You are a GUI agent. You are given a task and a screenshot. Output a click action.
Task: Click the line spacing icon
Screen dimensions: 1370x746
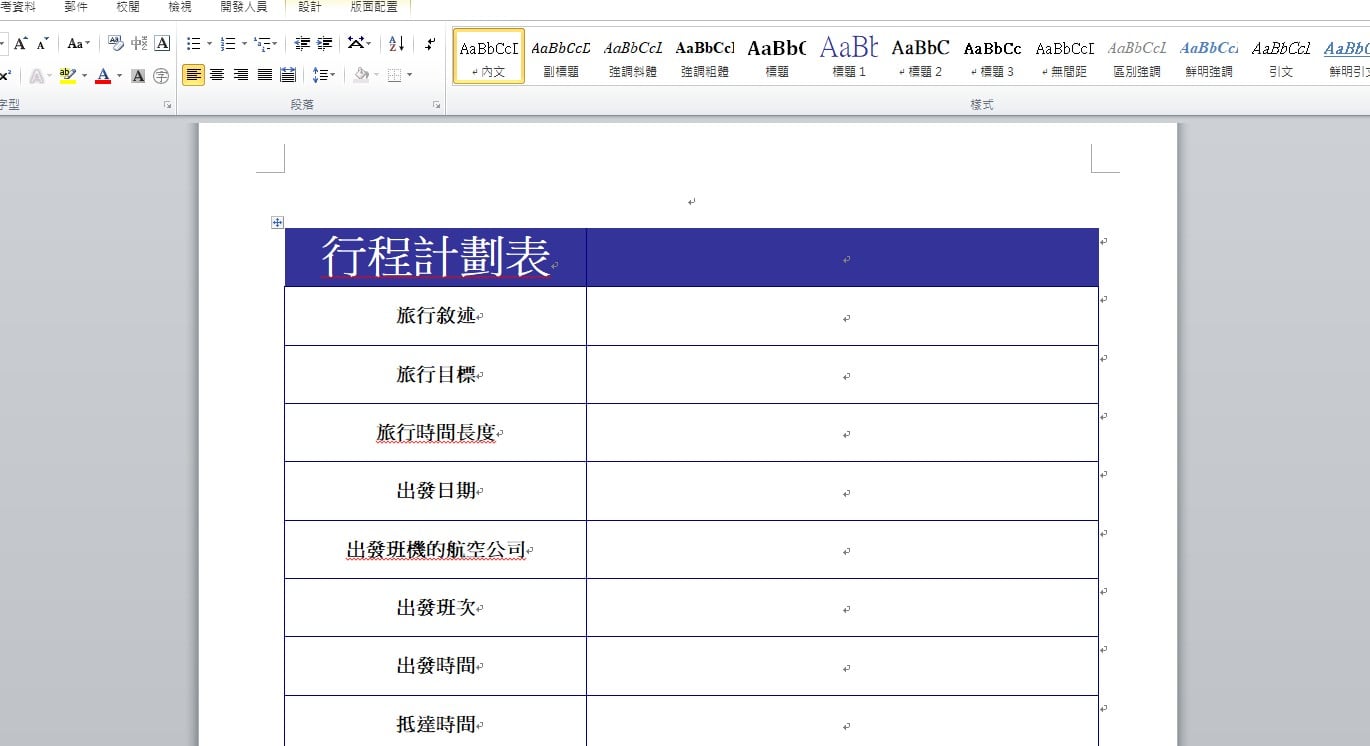click(x=320, y=75)
